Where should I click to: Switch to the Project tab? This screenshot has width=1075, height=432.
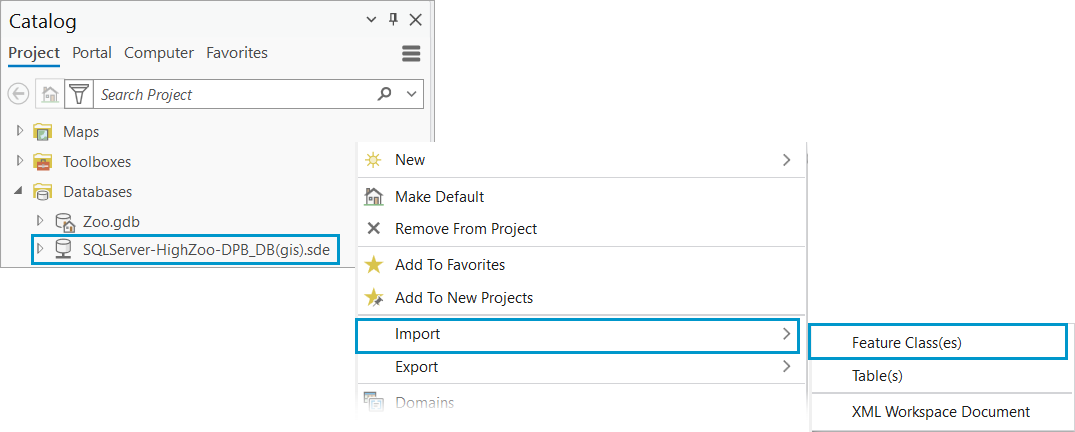pyautogui.click(x=34, y=53)
